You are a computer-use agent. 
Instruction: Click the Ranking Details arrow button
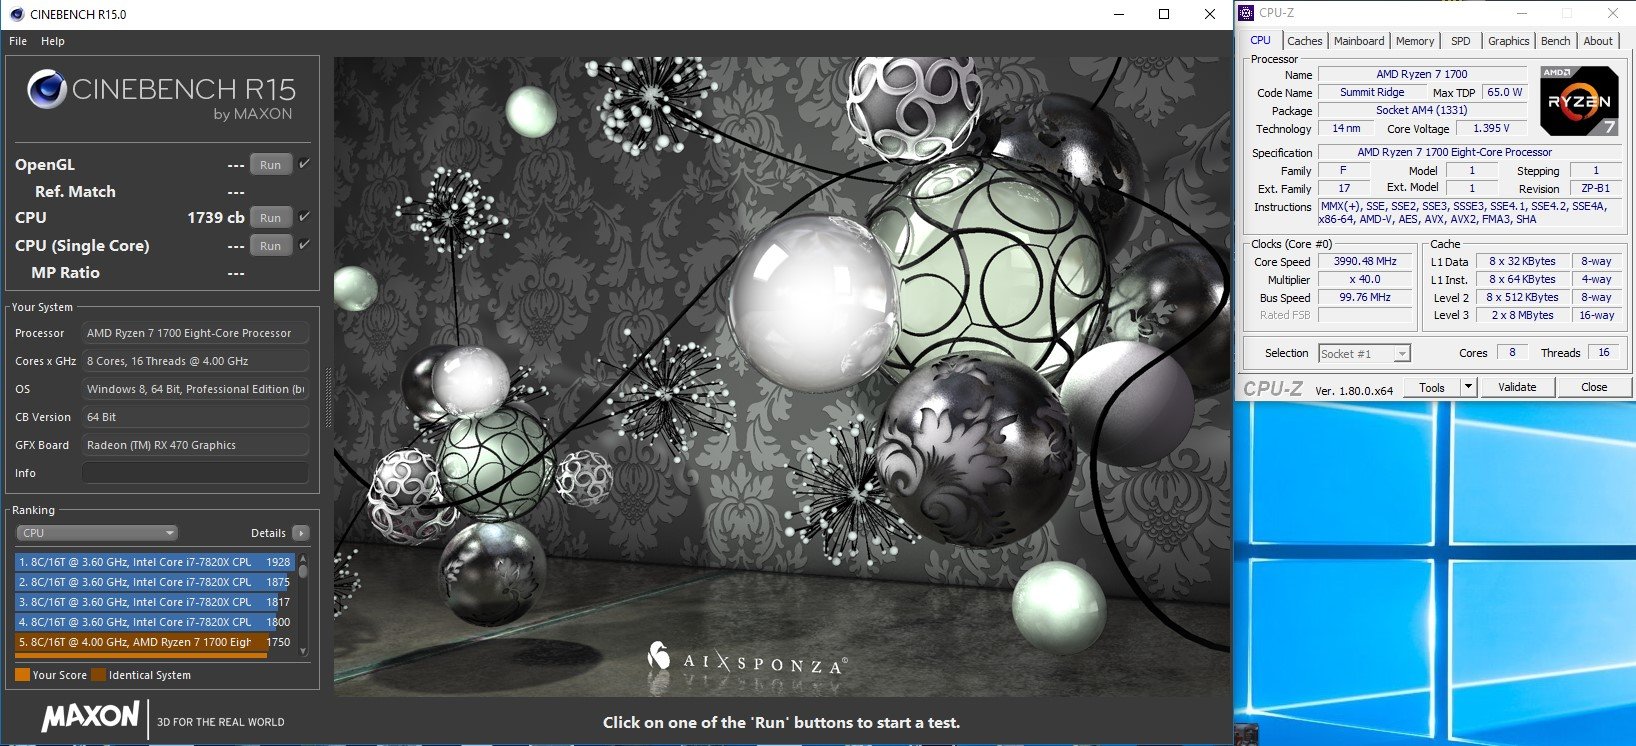coord(301,533)
